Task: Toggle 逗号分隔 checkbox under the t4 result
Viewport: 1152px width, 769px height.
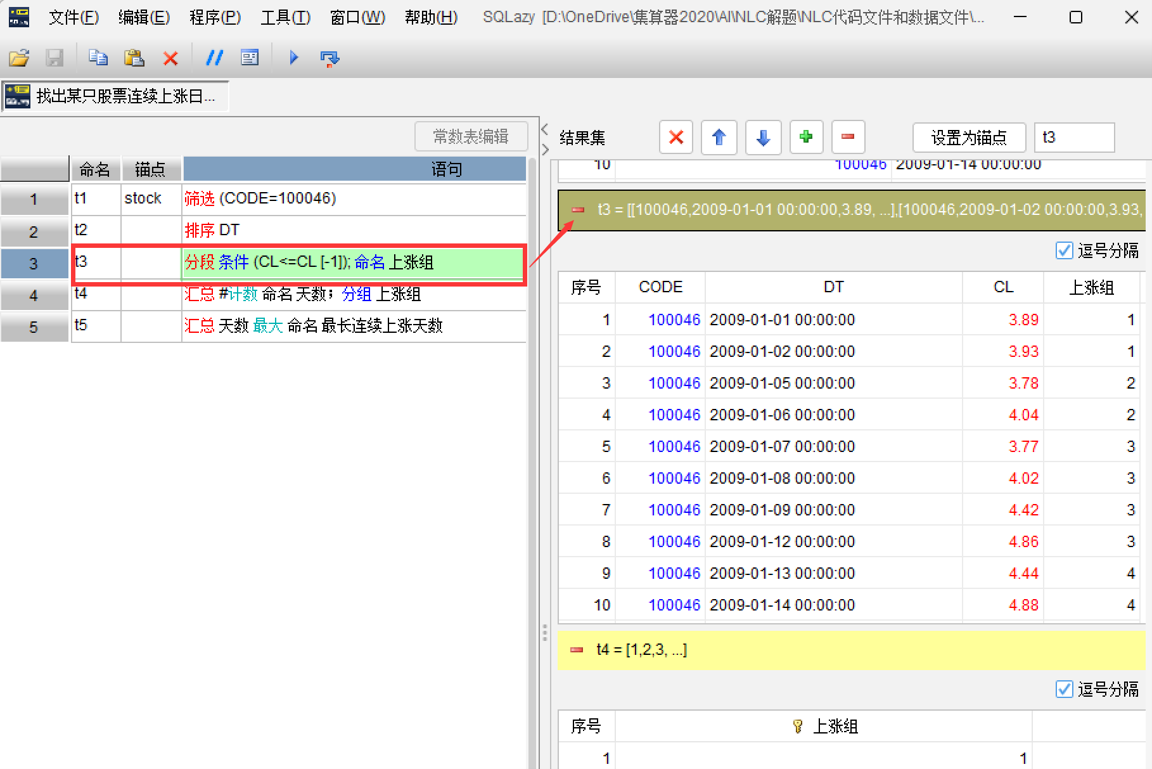Action: [x=1064, y=689]
